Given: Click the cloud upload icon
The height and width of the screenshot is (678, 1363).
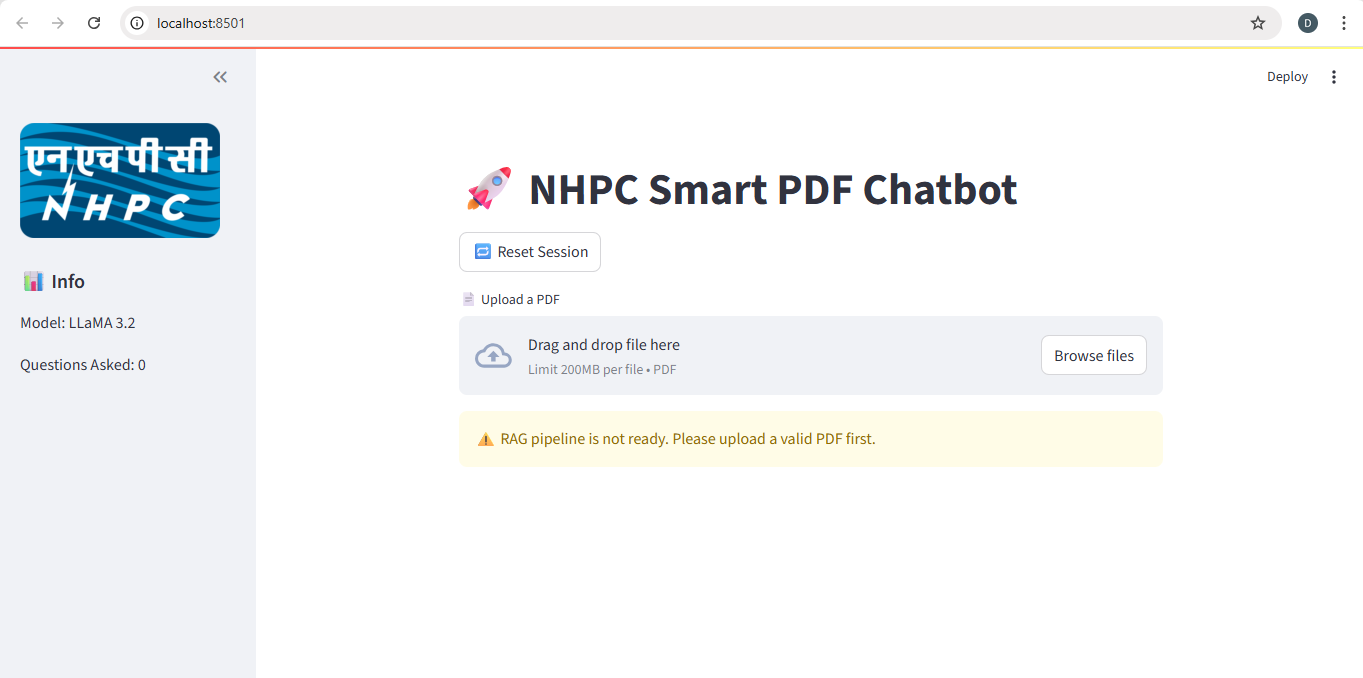Looking at the screenshot, I should click(493, 356).
